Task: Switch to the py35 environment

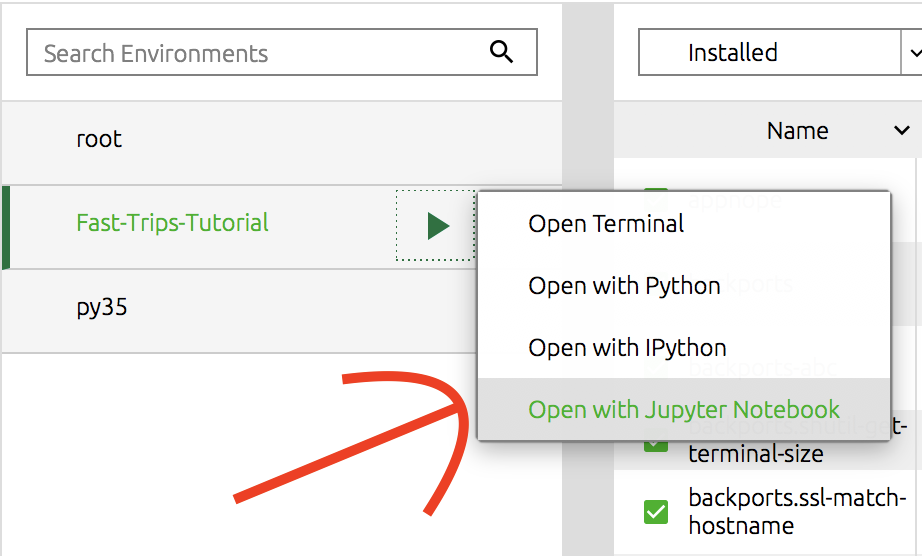Action: click(x=101, y=307)
